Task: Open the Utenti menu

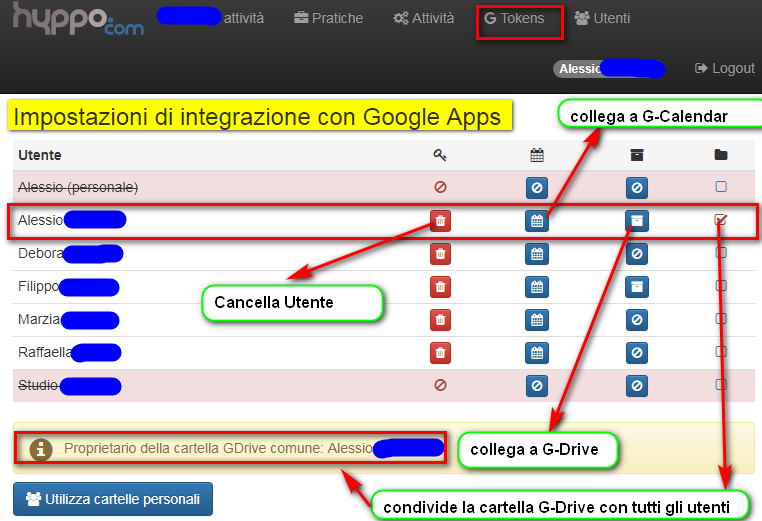Action: (x=602, y=18)
